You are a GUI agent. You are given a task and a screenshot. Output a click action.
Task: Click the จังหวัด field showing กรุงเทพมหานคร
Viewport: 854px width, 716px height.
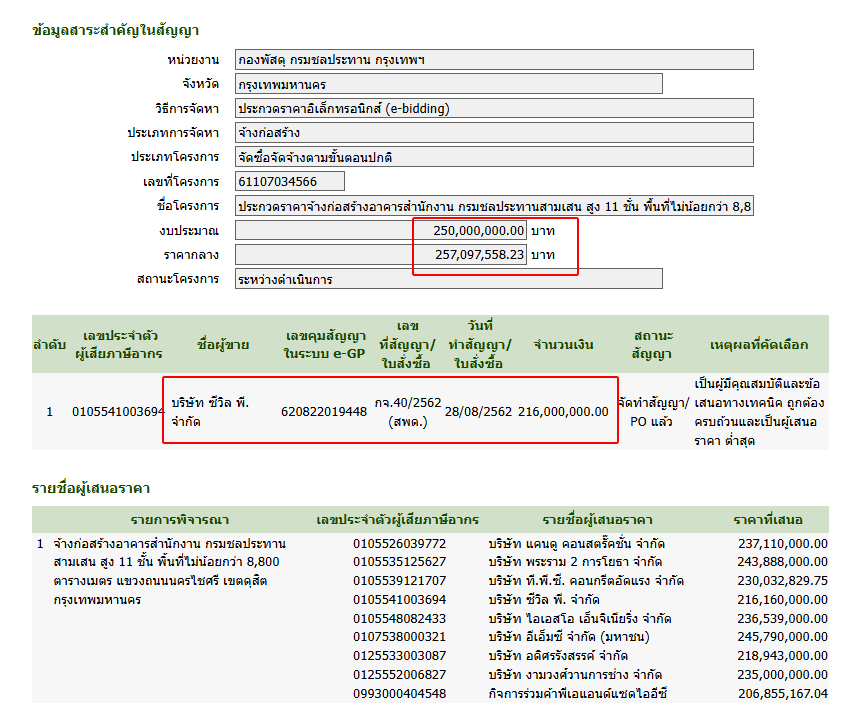pyautogui.click(x=448, y=84)
